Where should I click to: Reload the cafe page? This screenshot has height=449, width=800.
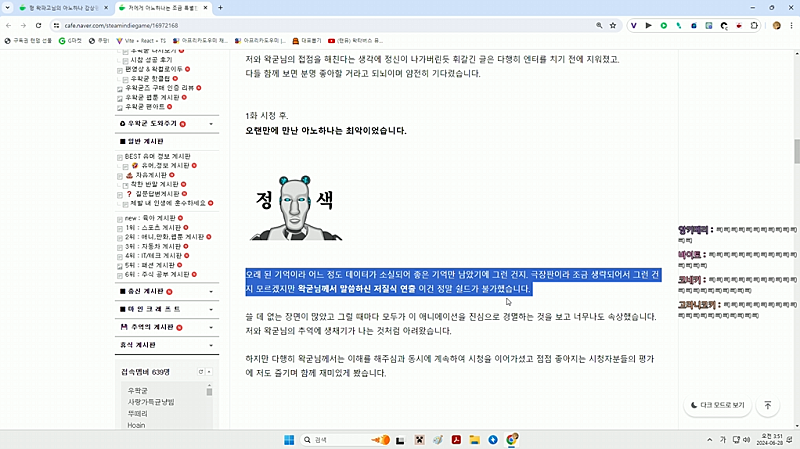click(38, 26)
